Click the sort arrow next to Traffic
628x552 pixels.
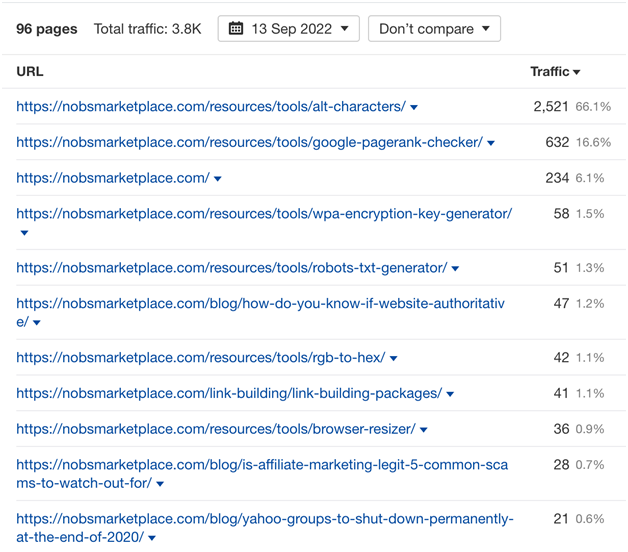pos(577,73)
